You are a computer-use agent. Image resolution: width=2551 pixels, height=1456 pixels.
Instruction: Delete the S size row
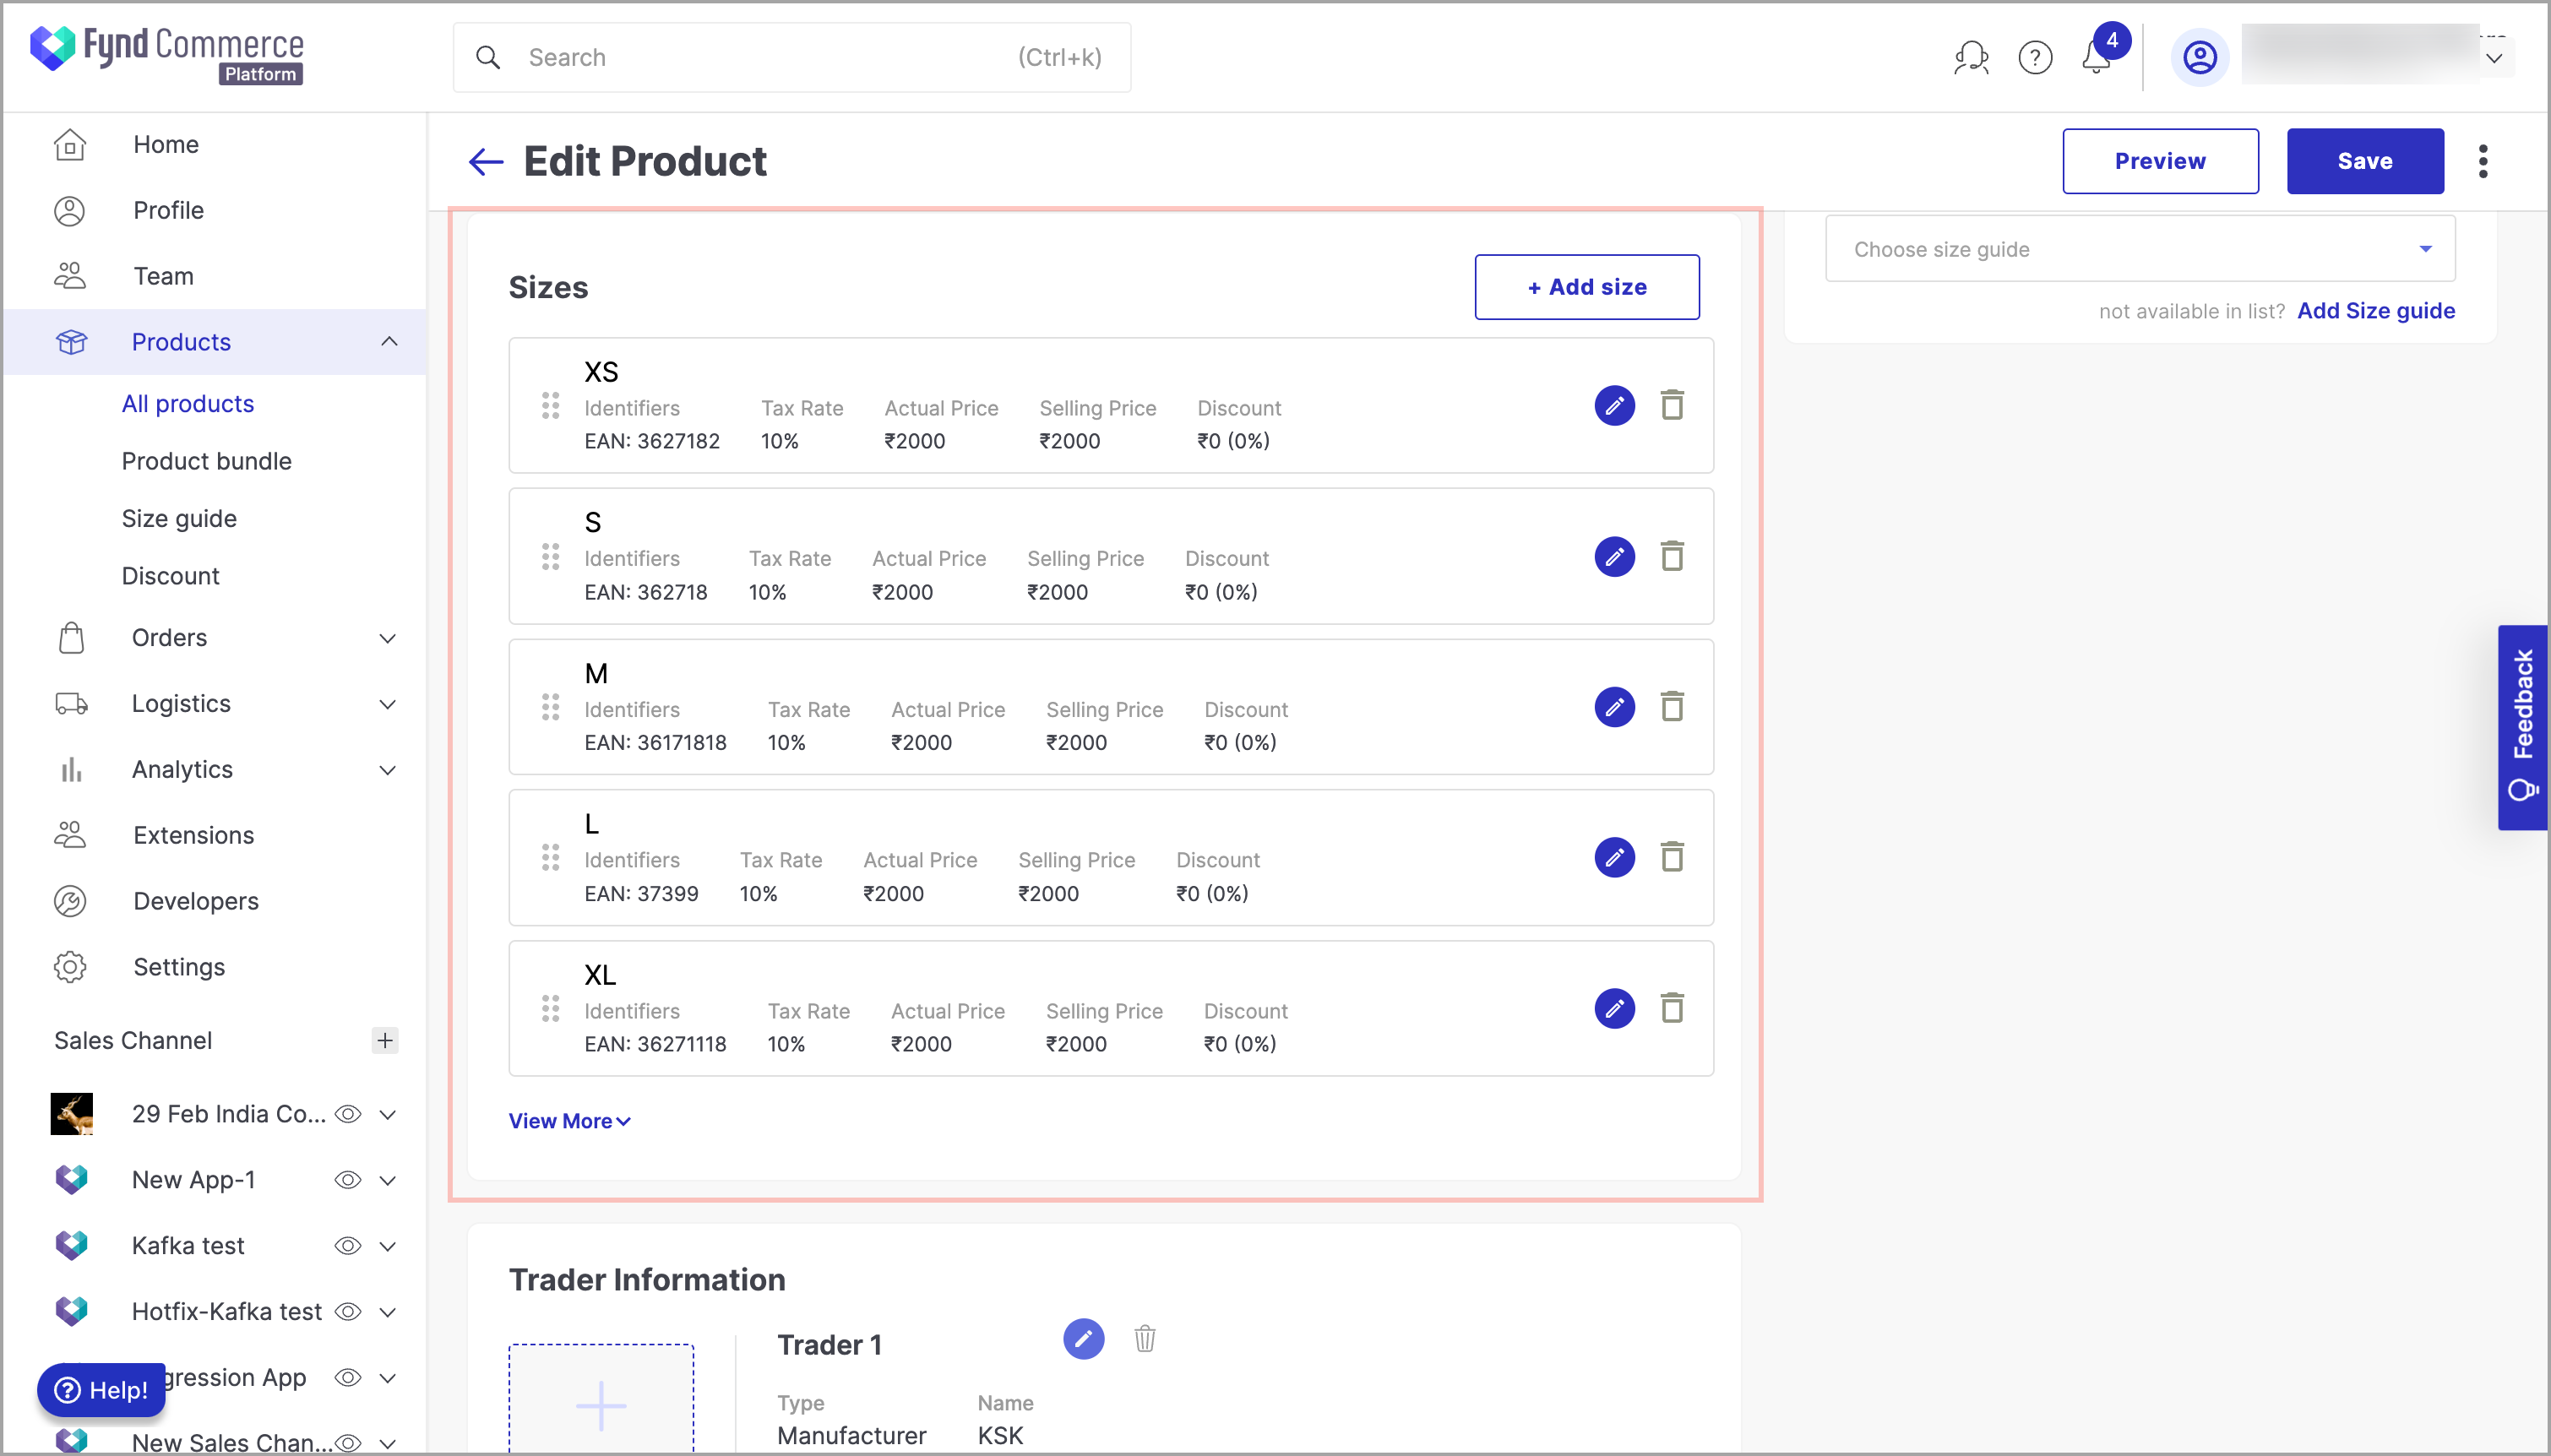click(1672, 556)
